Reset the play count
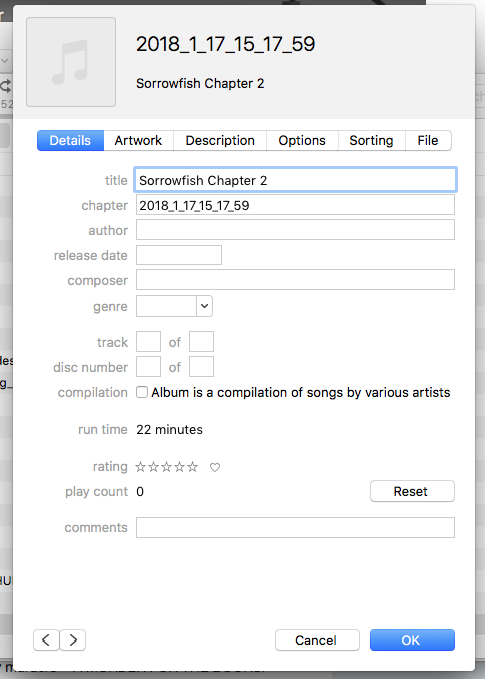Screen dimensions: 485x679 point(412,491)
